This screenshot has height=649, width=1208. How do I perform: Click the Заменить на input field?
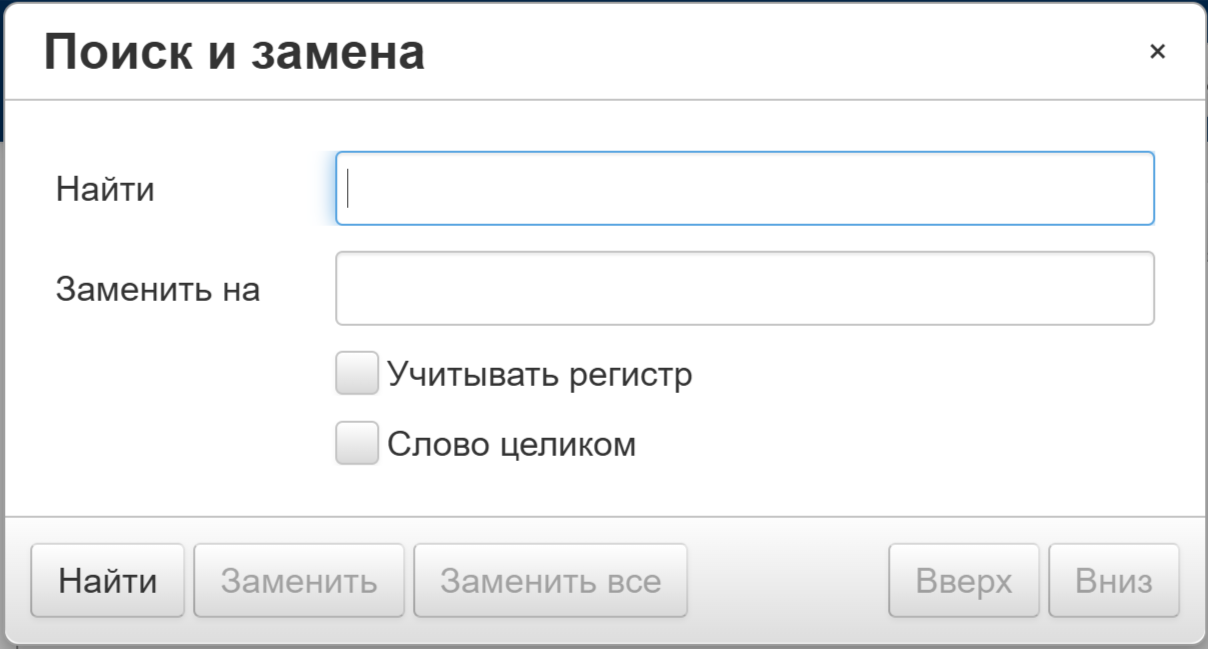click(744, 288)
